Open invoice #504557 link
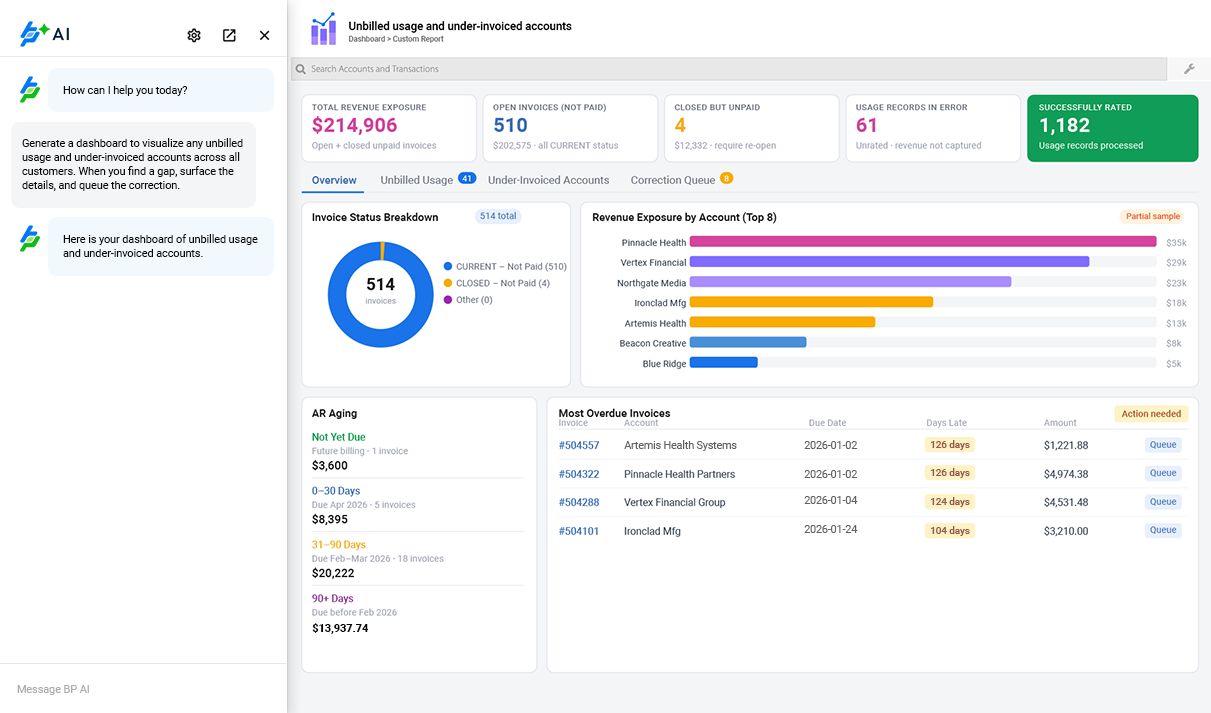This screenshot has height=713, width=1211. pos(579,445)
